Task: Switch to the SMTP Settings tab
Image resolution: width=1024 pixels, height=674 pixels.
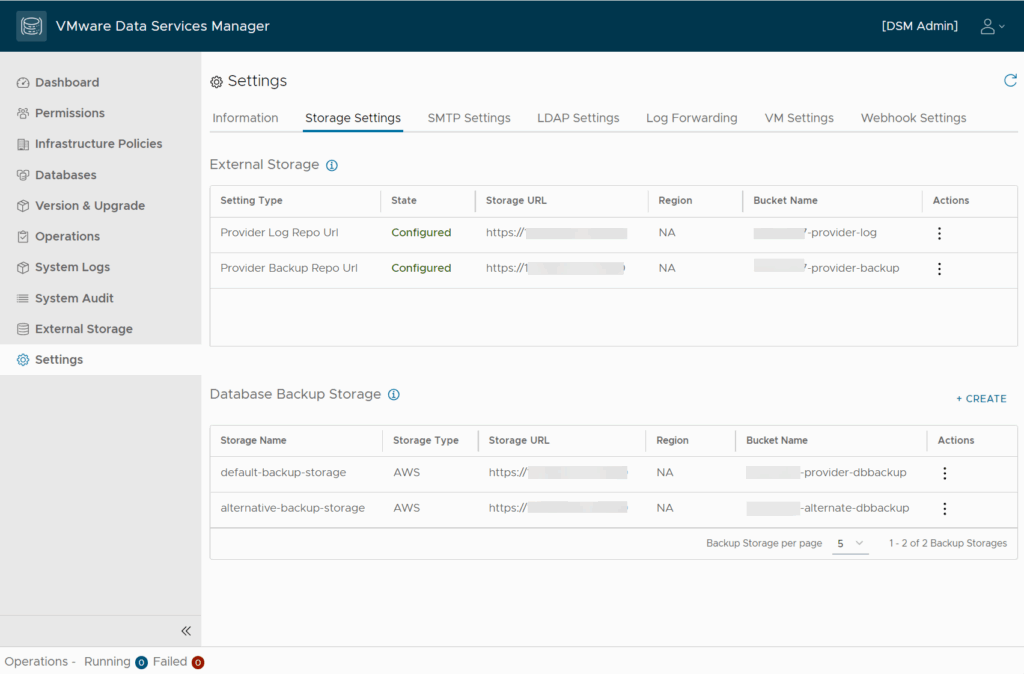Action: [469, 118]
